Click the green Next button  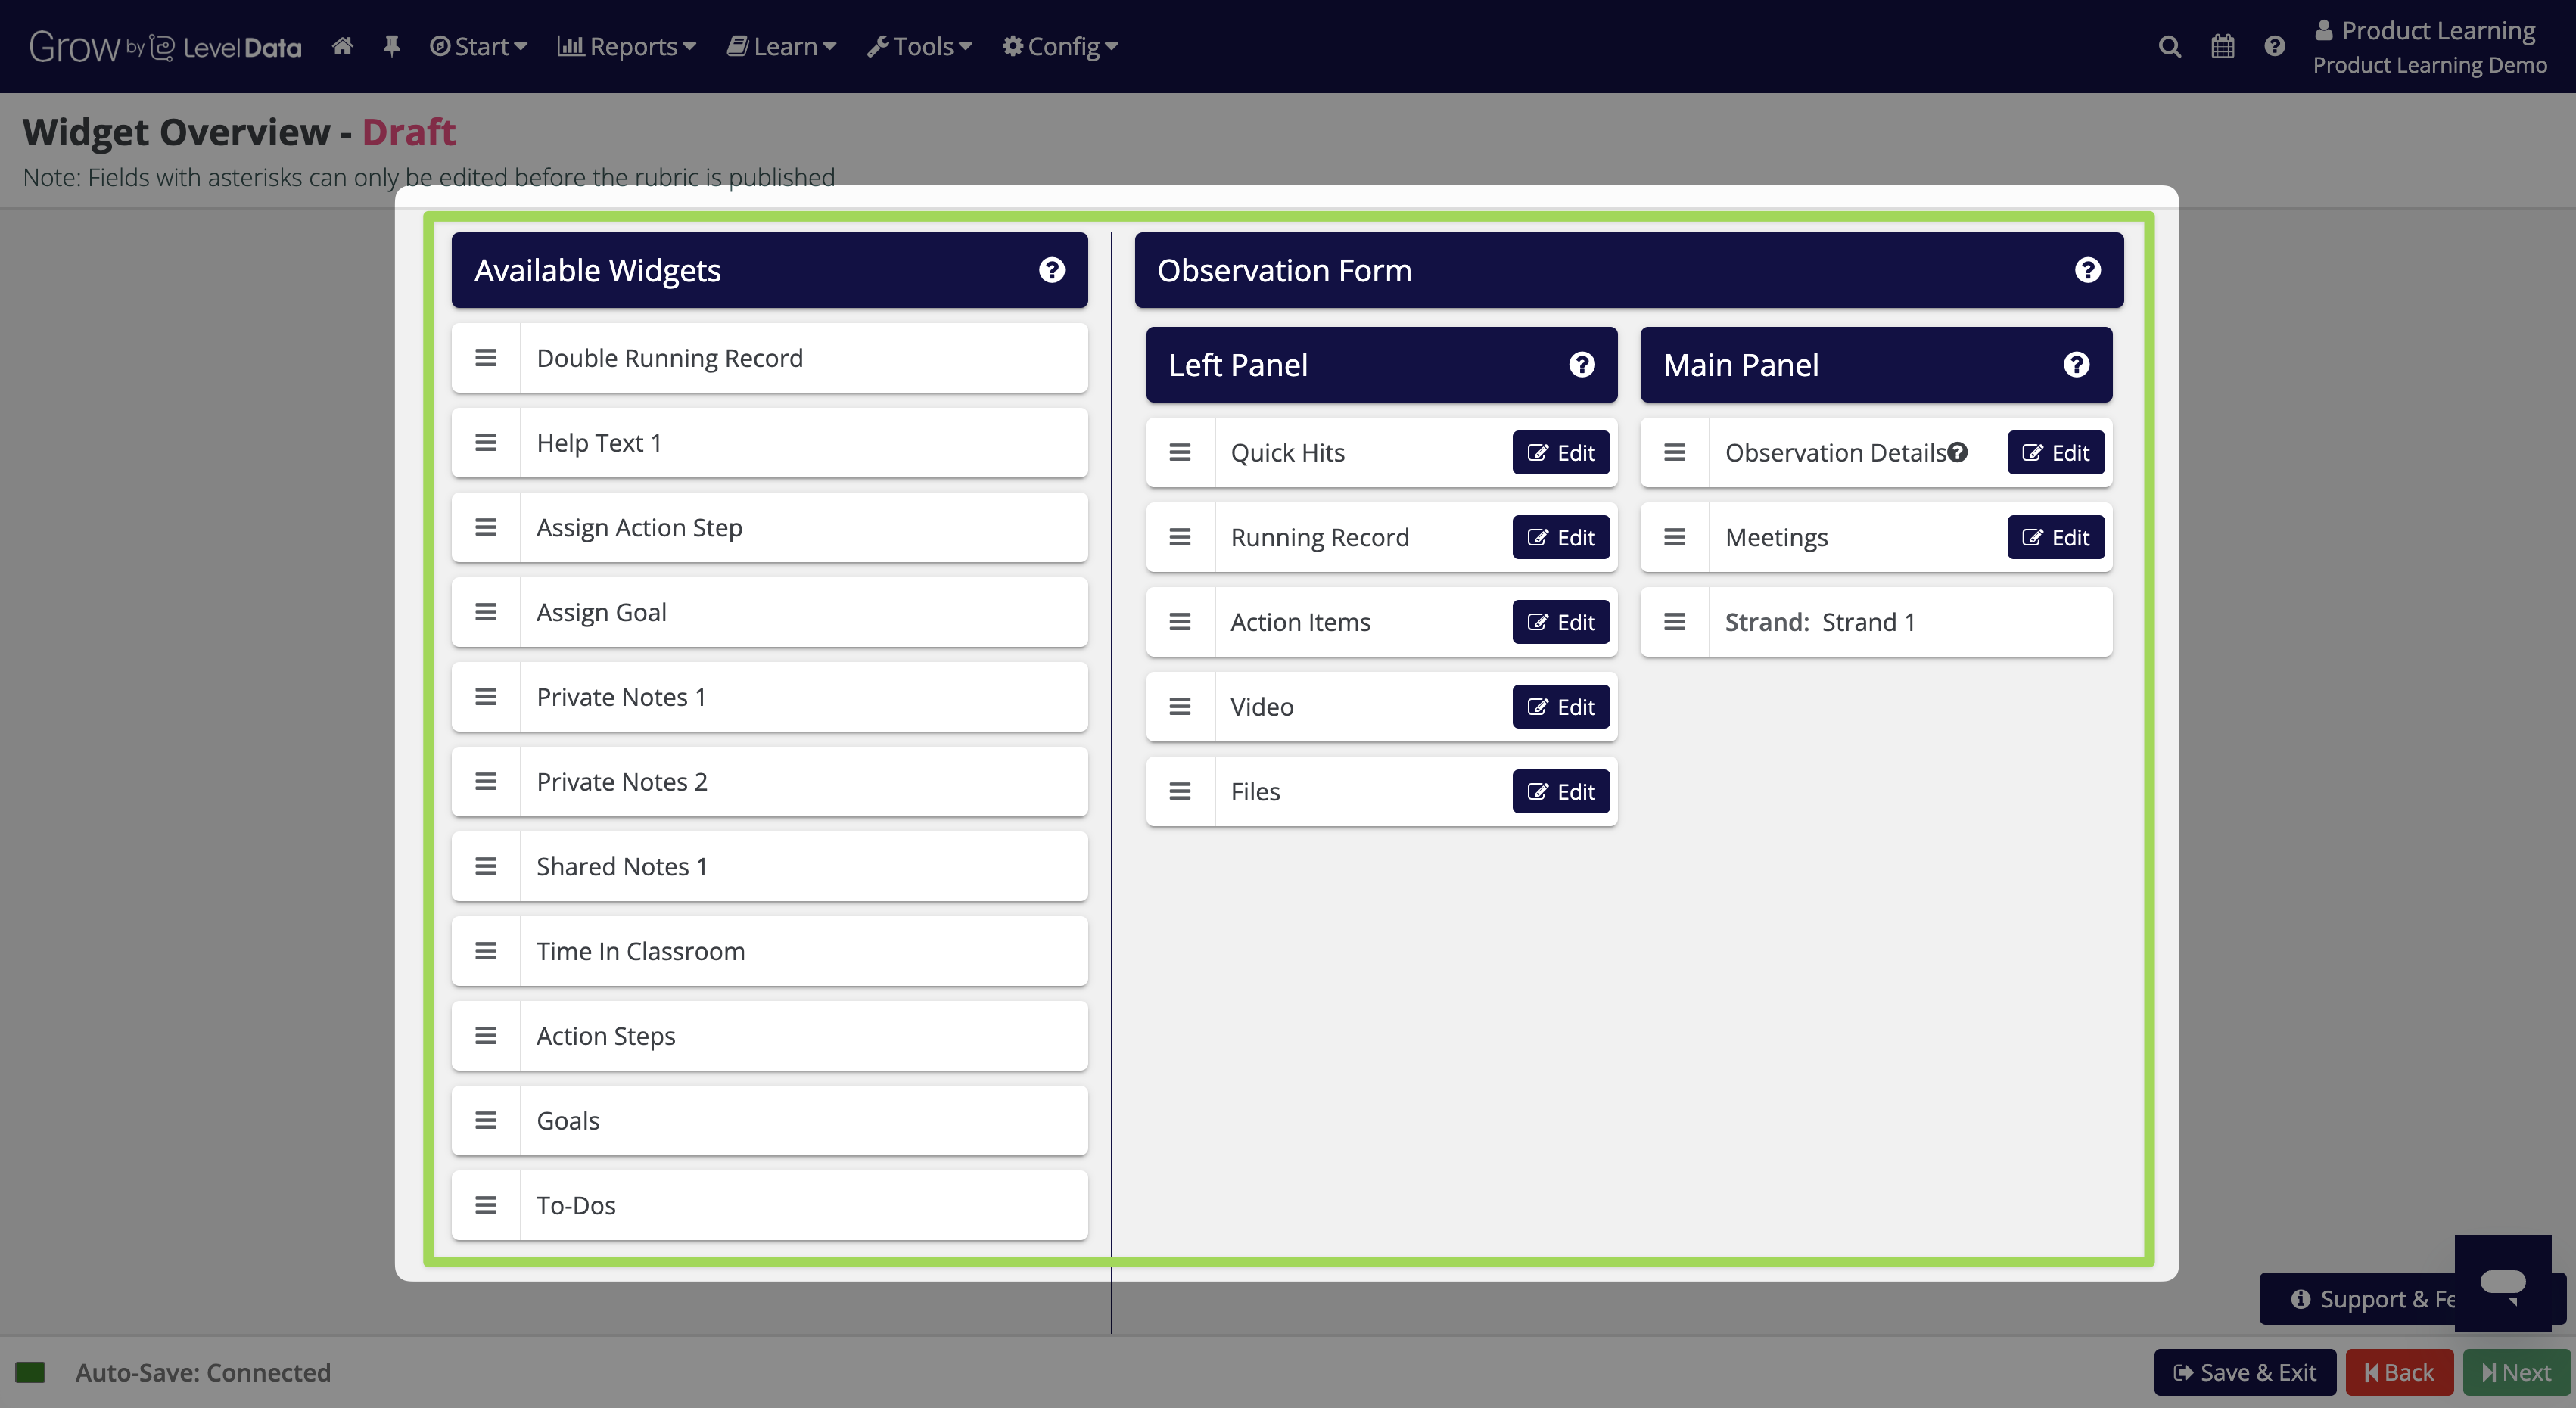(2516, 1372)
